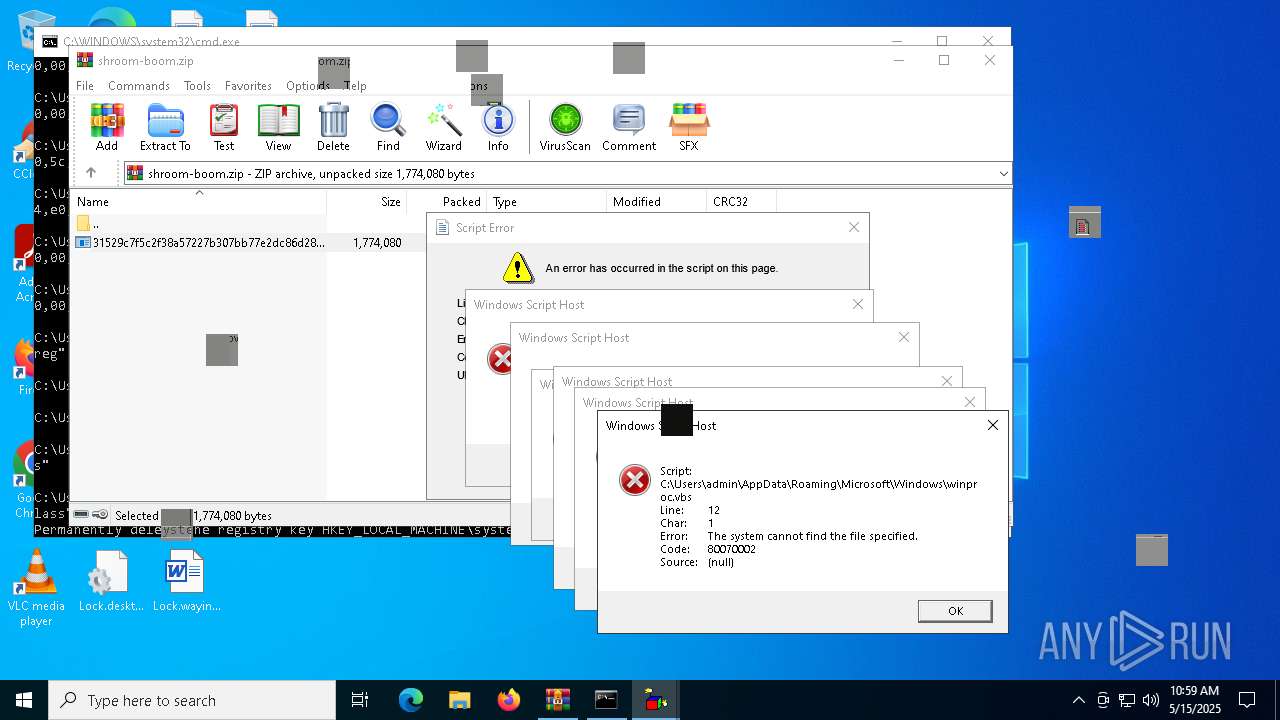Click the Extract To toolbar icon

165,128
